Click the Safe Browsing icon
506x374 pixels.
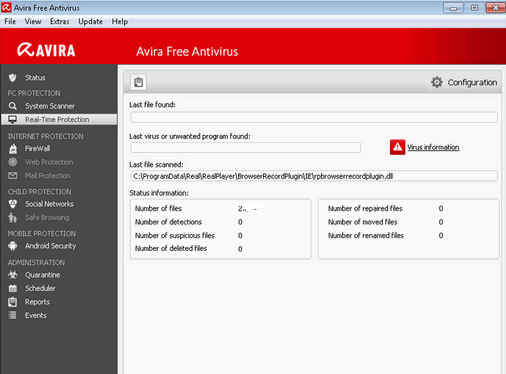click(13, 218)
